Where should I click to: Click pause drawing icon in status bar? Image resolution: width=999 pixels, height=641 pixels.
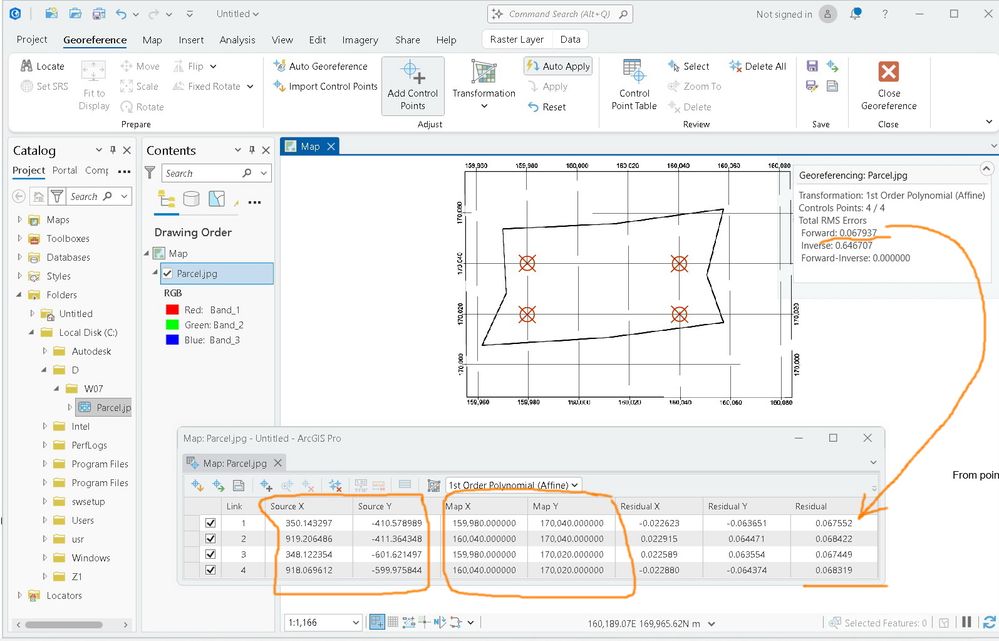[967, 623]
